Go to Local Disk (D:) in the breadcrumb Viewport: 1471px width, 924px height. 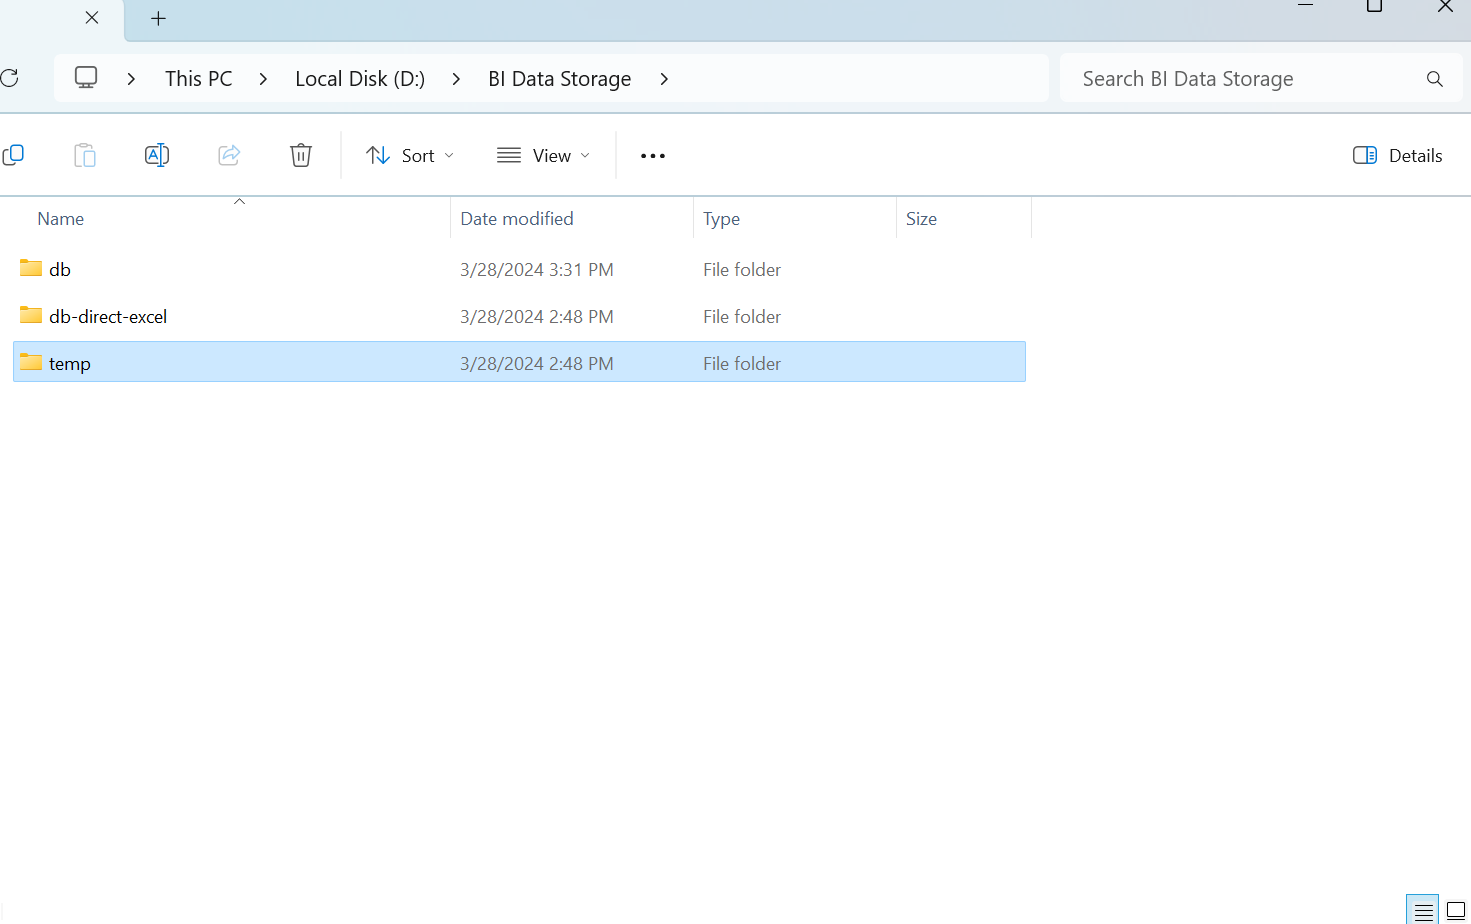coord(360,78)
